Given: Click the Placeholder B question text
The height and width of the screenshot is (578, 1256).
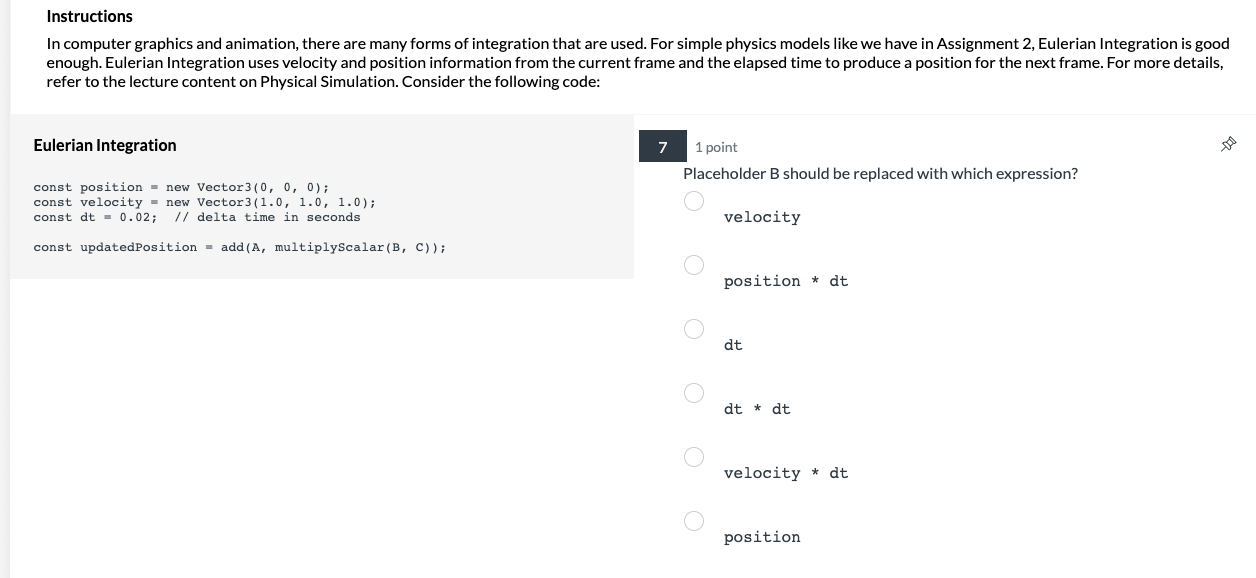Looking at the screenshot, I should point(880,173).
